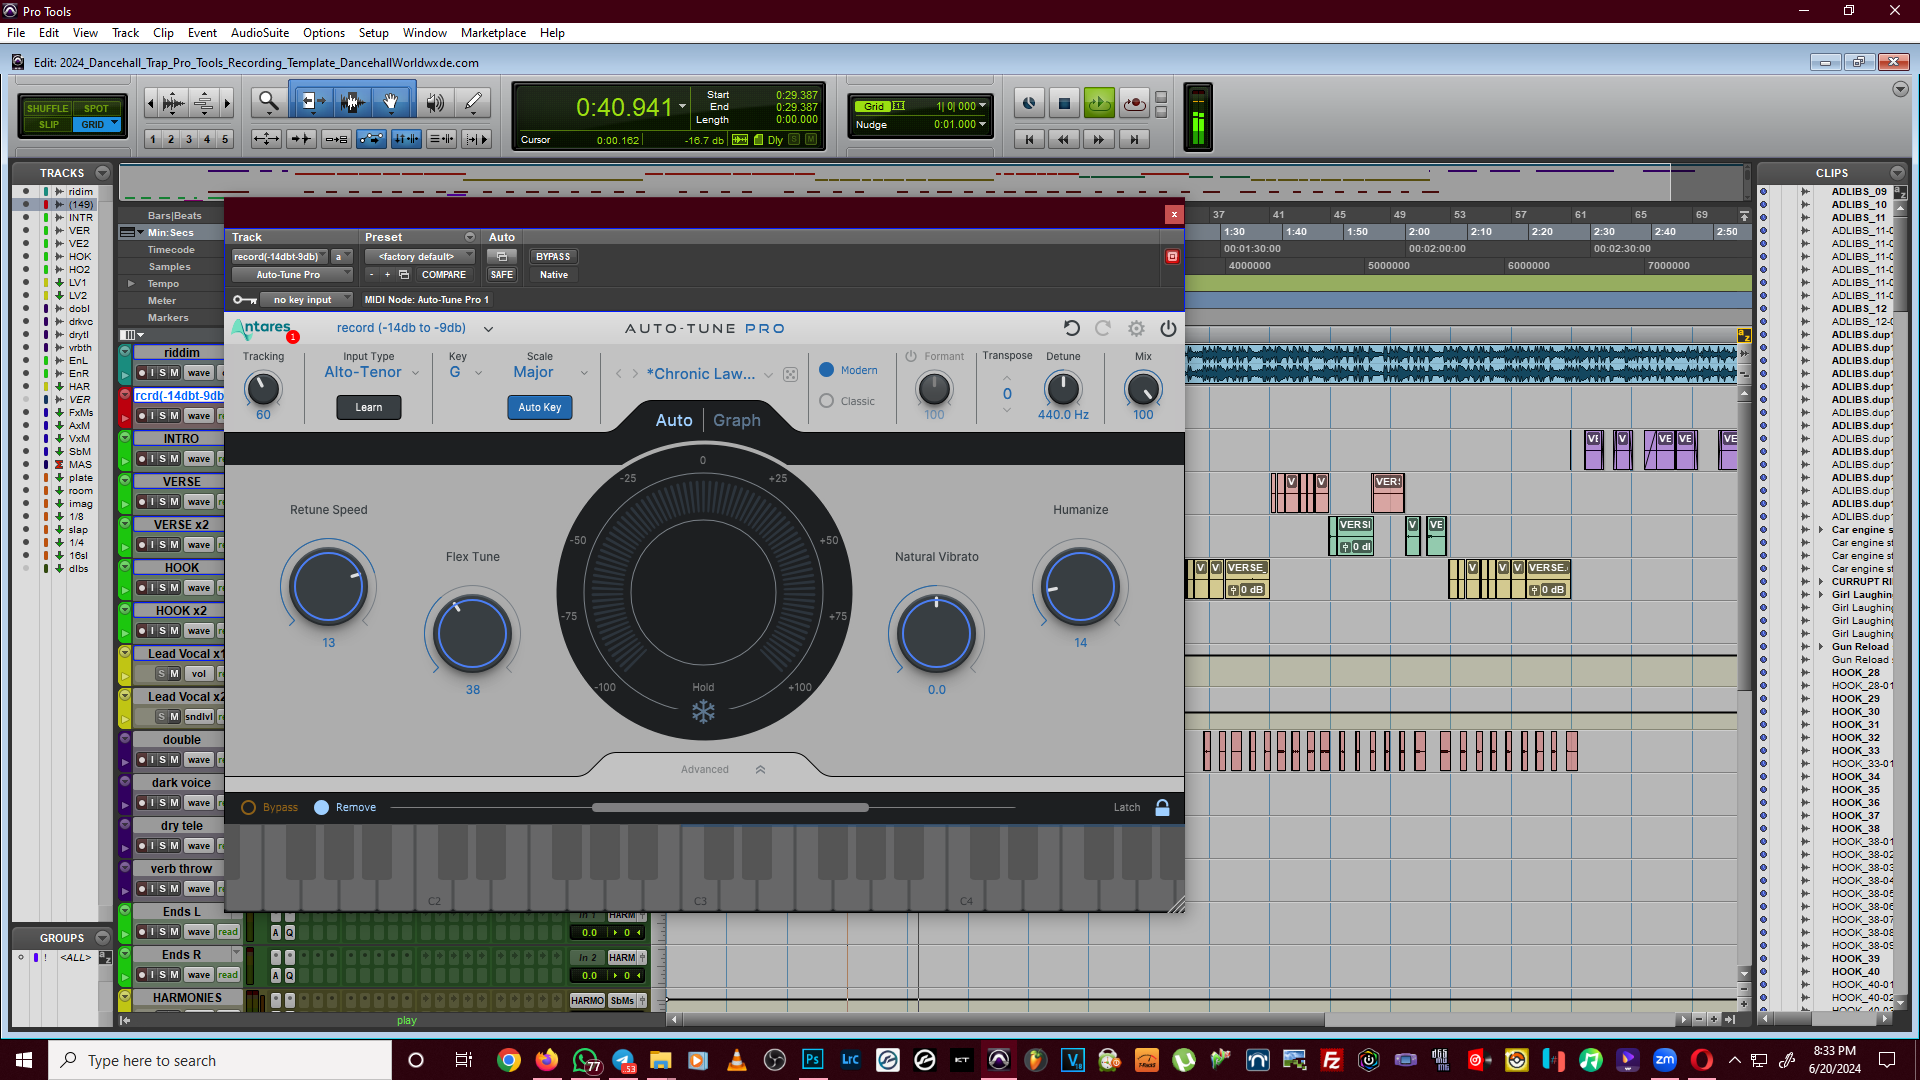This screenshot has width=1920, height=1080.
Task: Toggle the Auto-Tune power icon
Action: pyautogui.click(x=1168, y=328)
